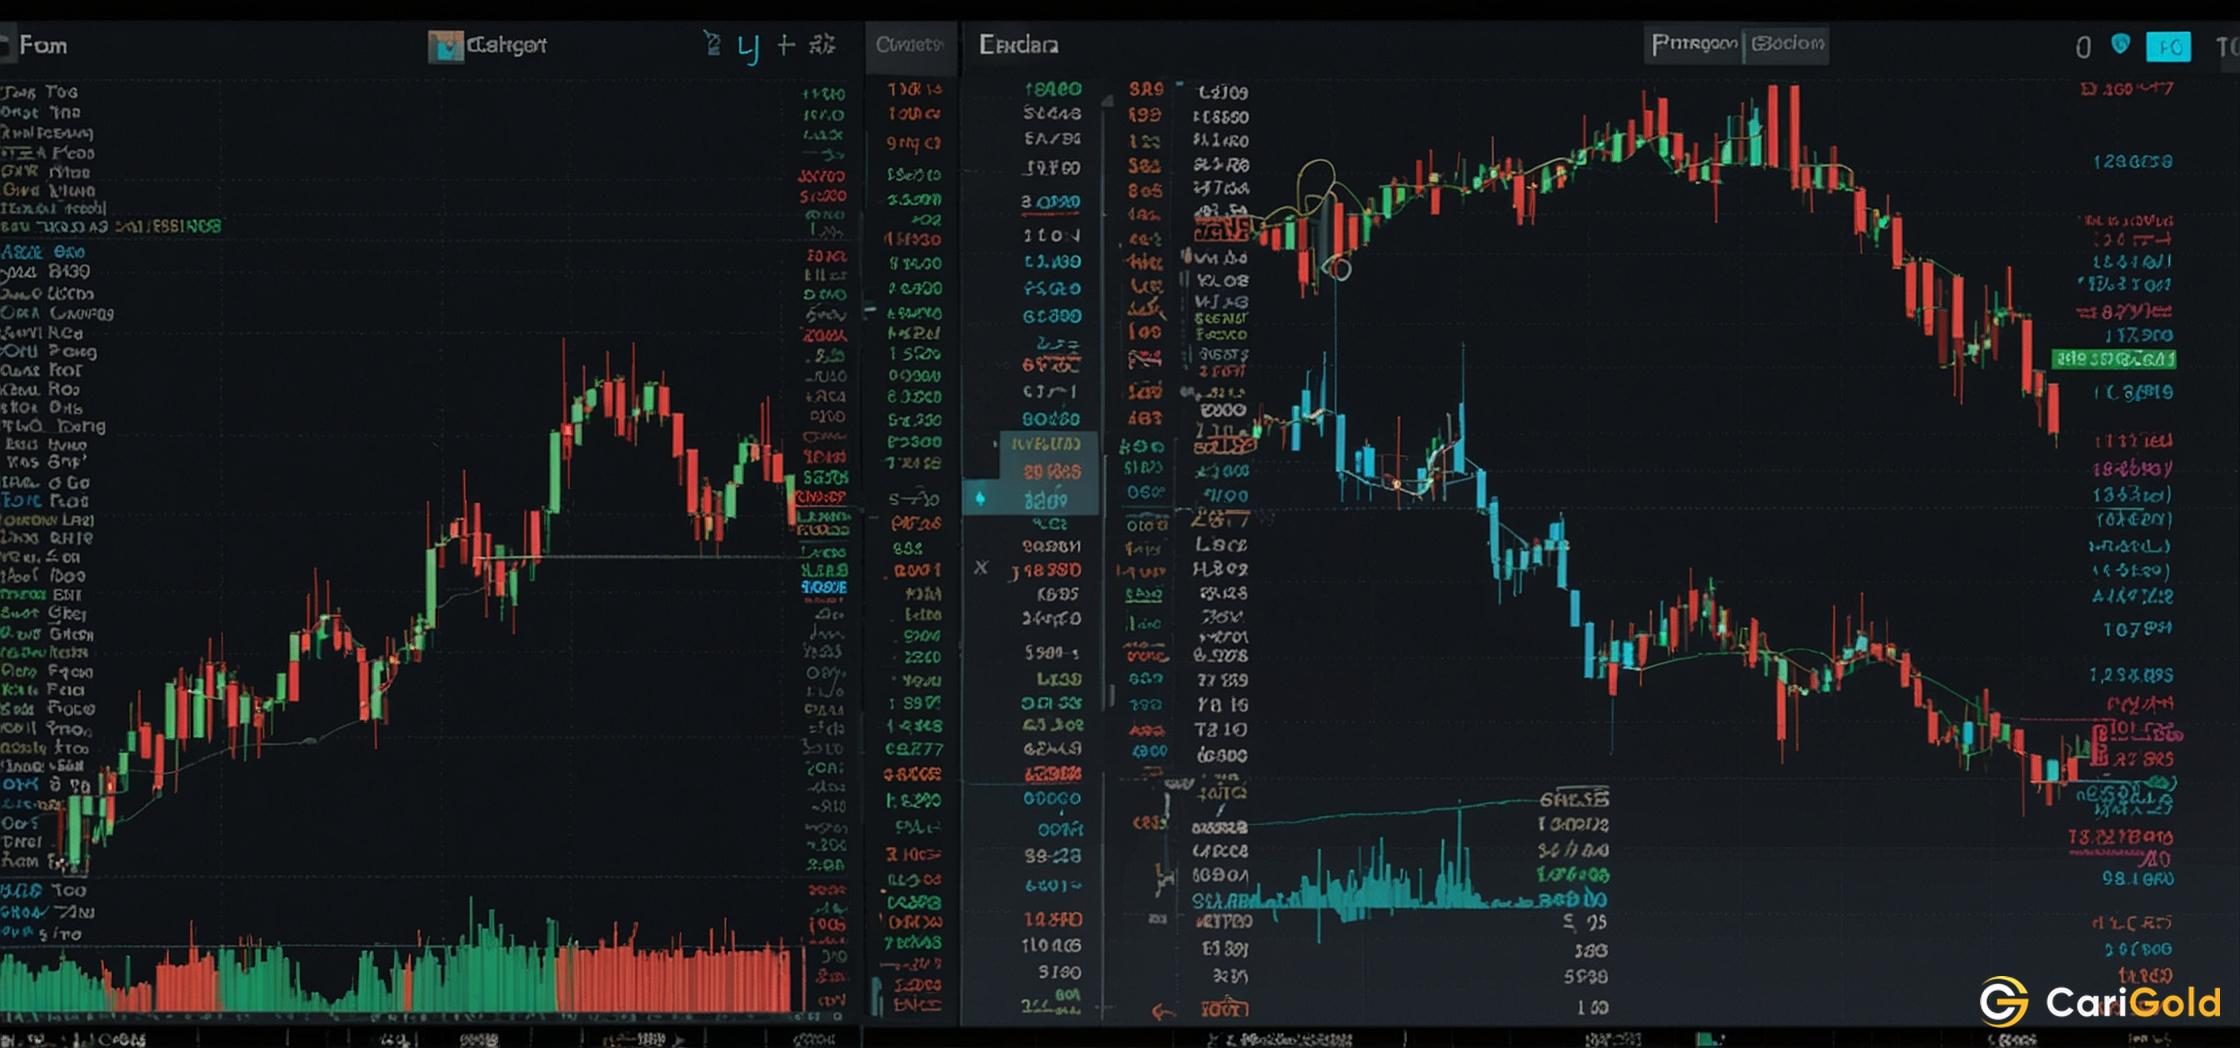Select the right segment of the two-part chart button
The image size is (2240, 1048).
coord(1787,44)
